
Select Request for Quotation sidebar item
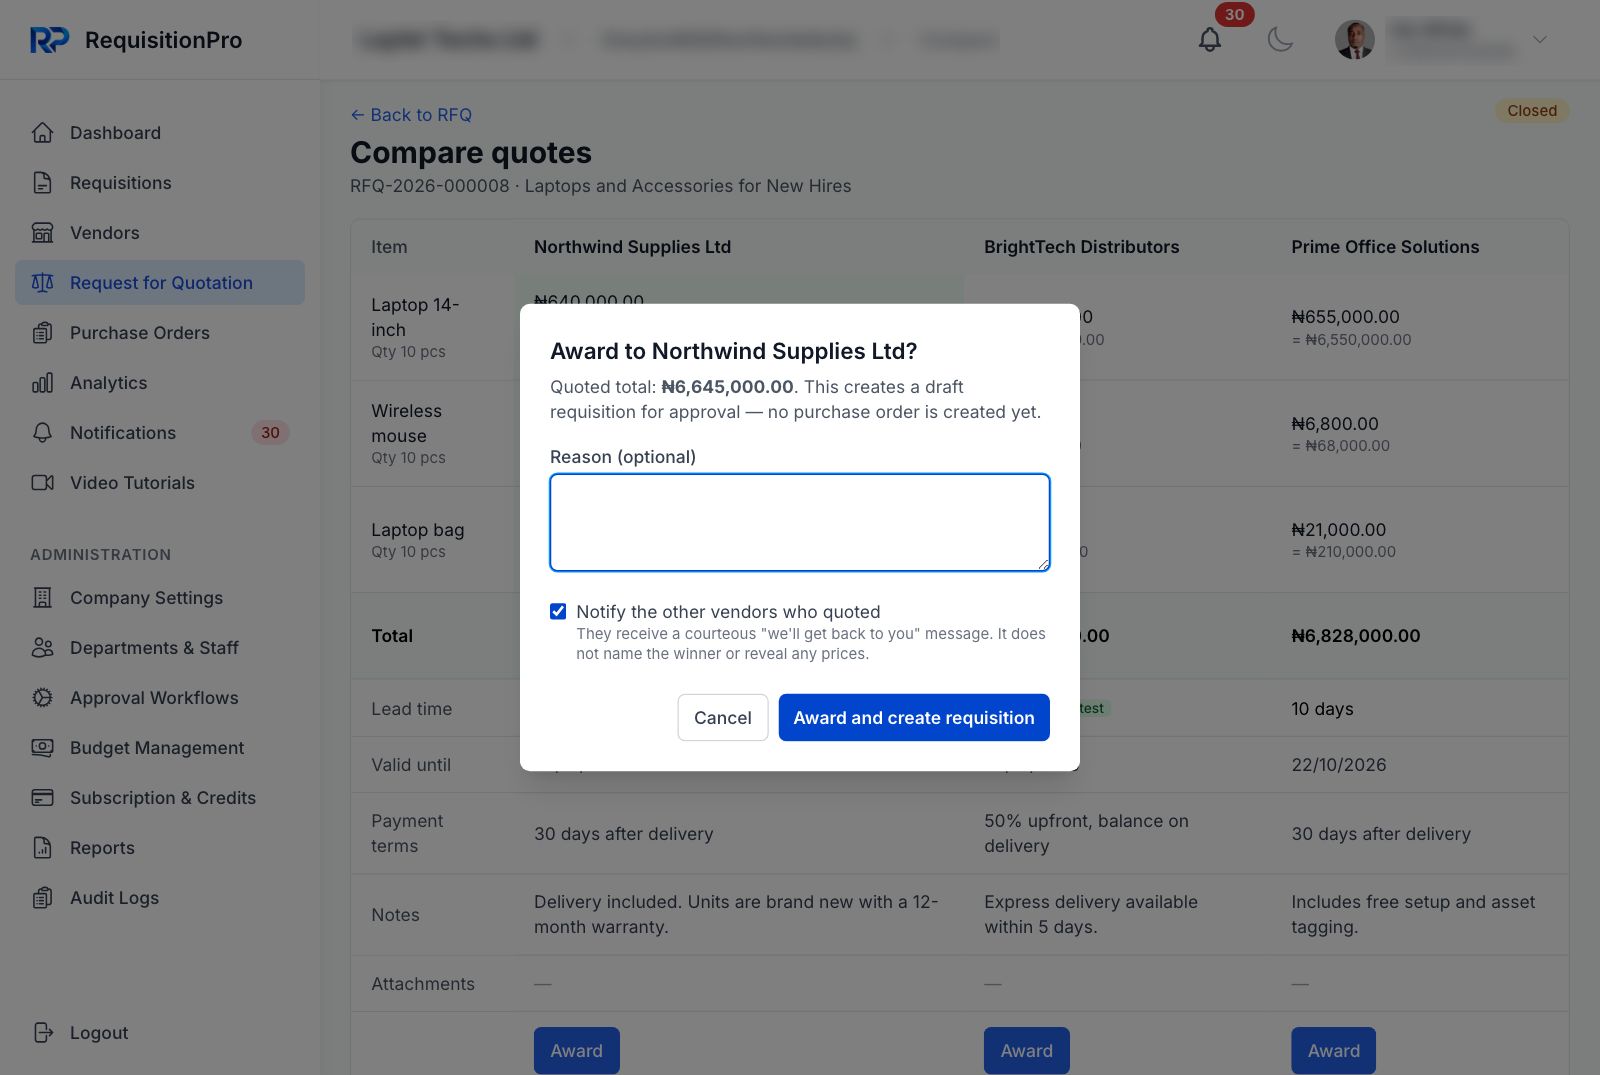pos(160,283)
